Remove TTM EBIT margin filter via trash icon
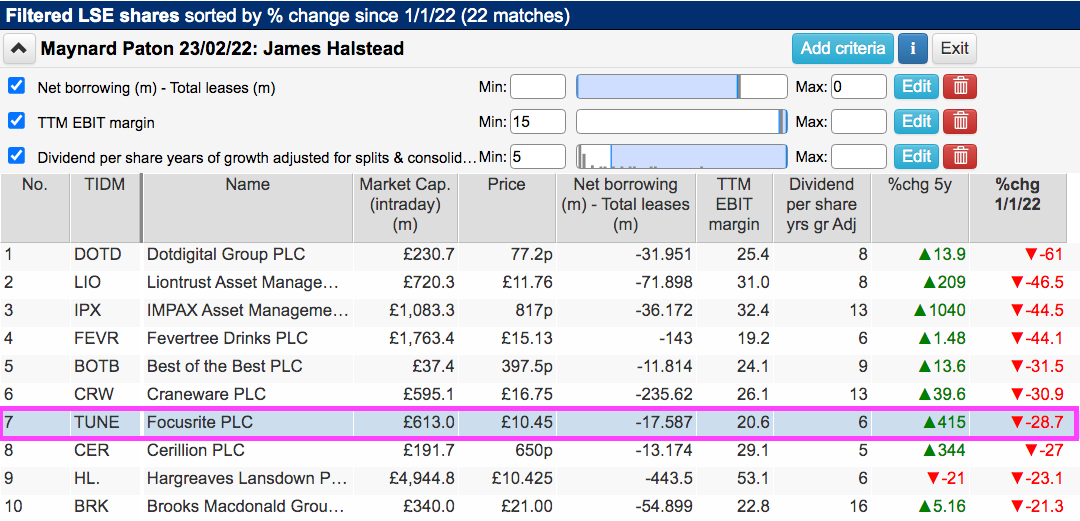Screen dimensions: 1080x521 [x=959, y=122]
